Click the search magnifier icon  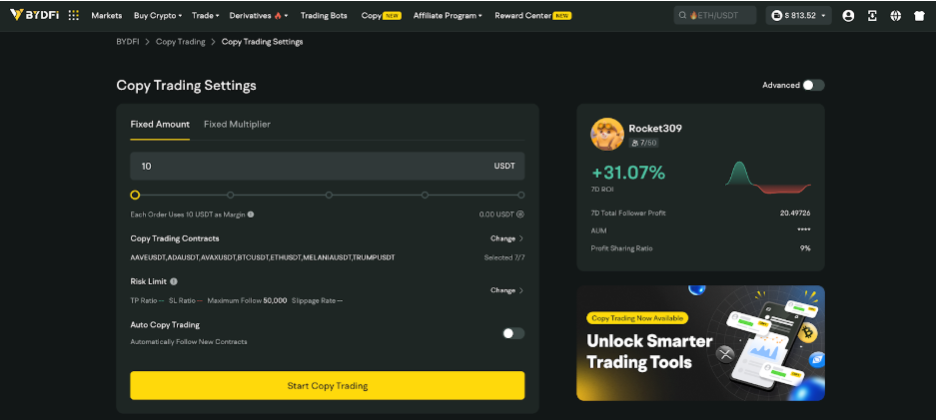tap(682, 16)
